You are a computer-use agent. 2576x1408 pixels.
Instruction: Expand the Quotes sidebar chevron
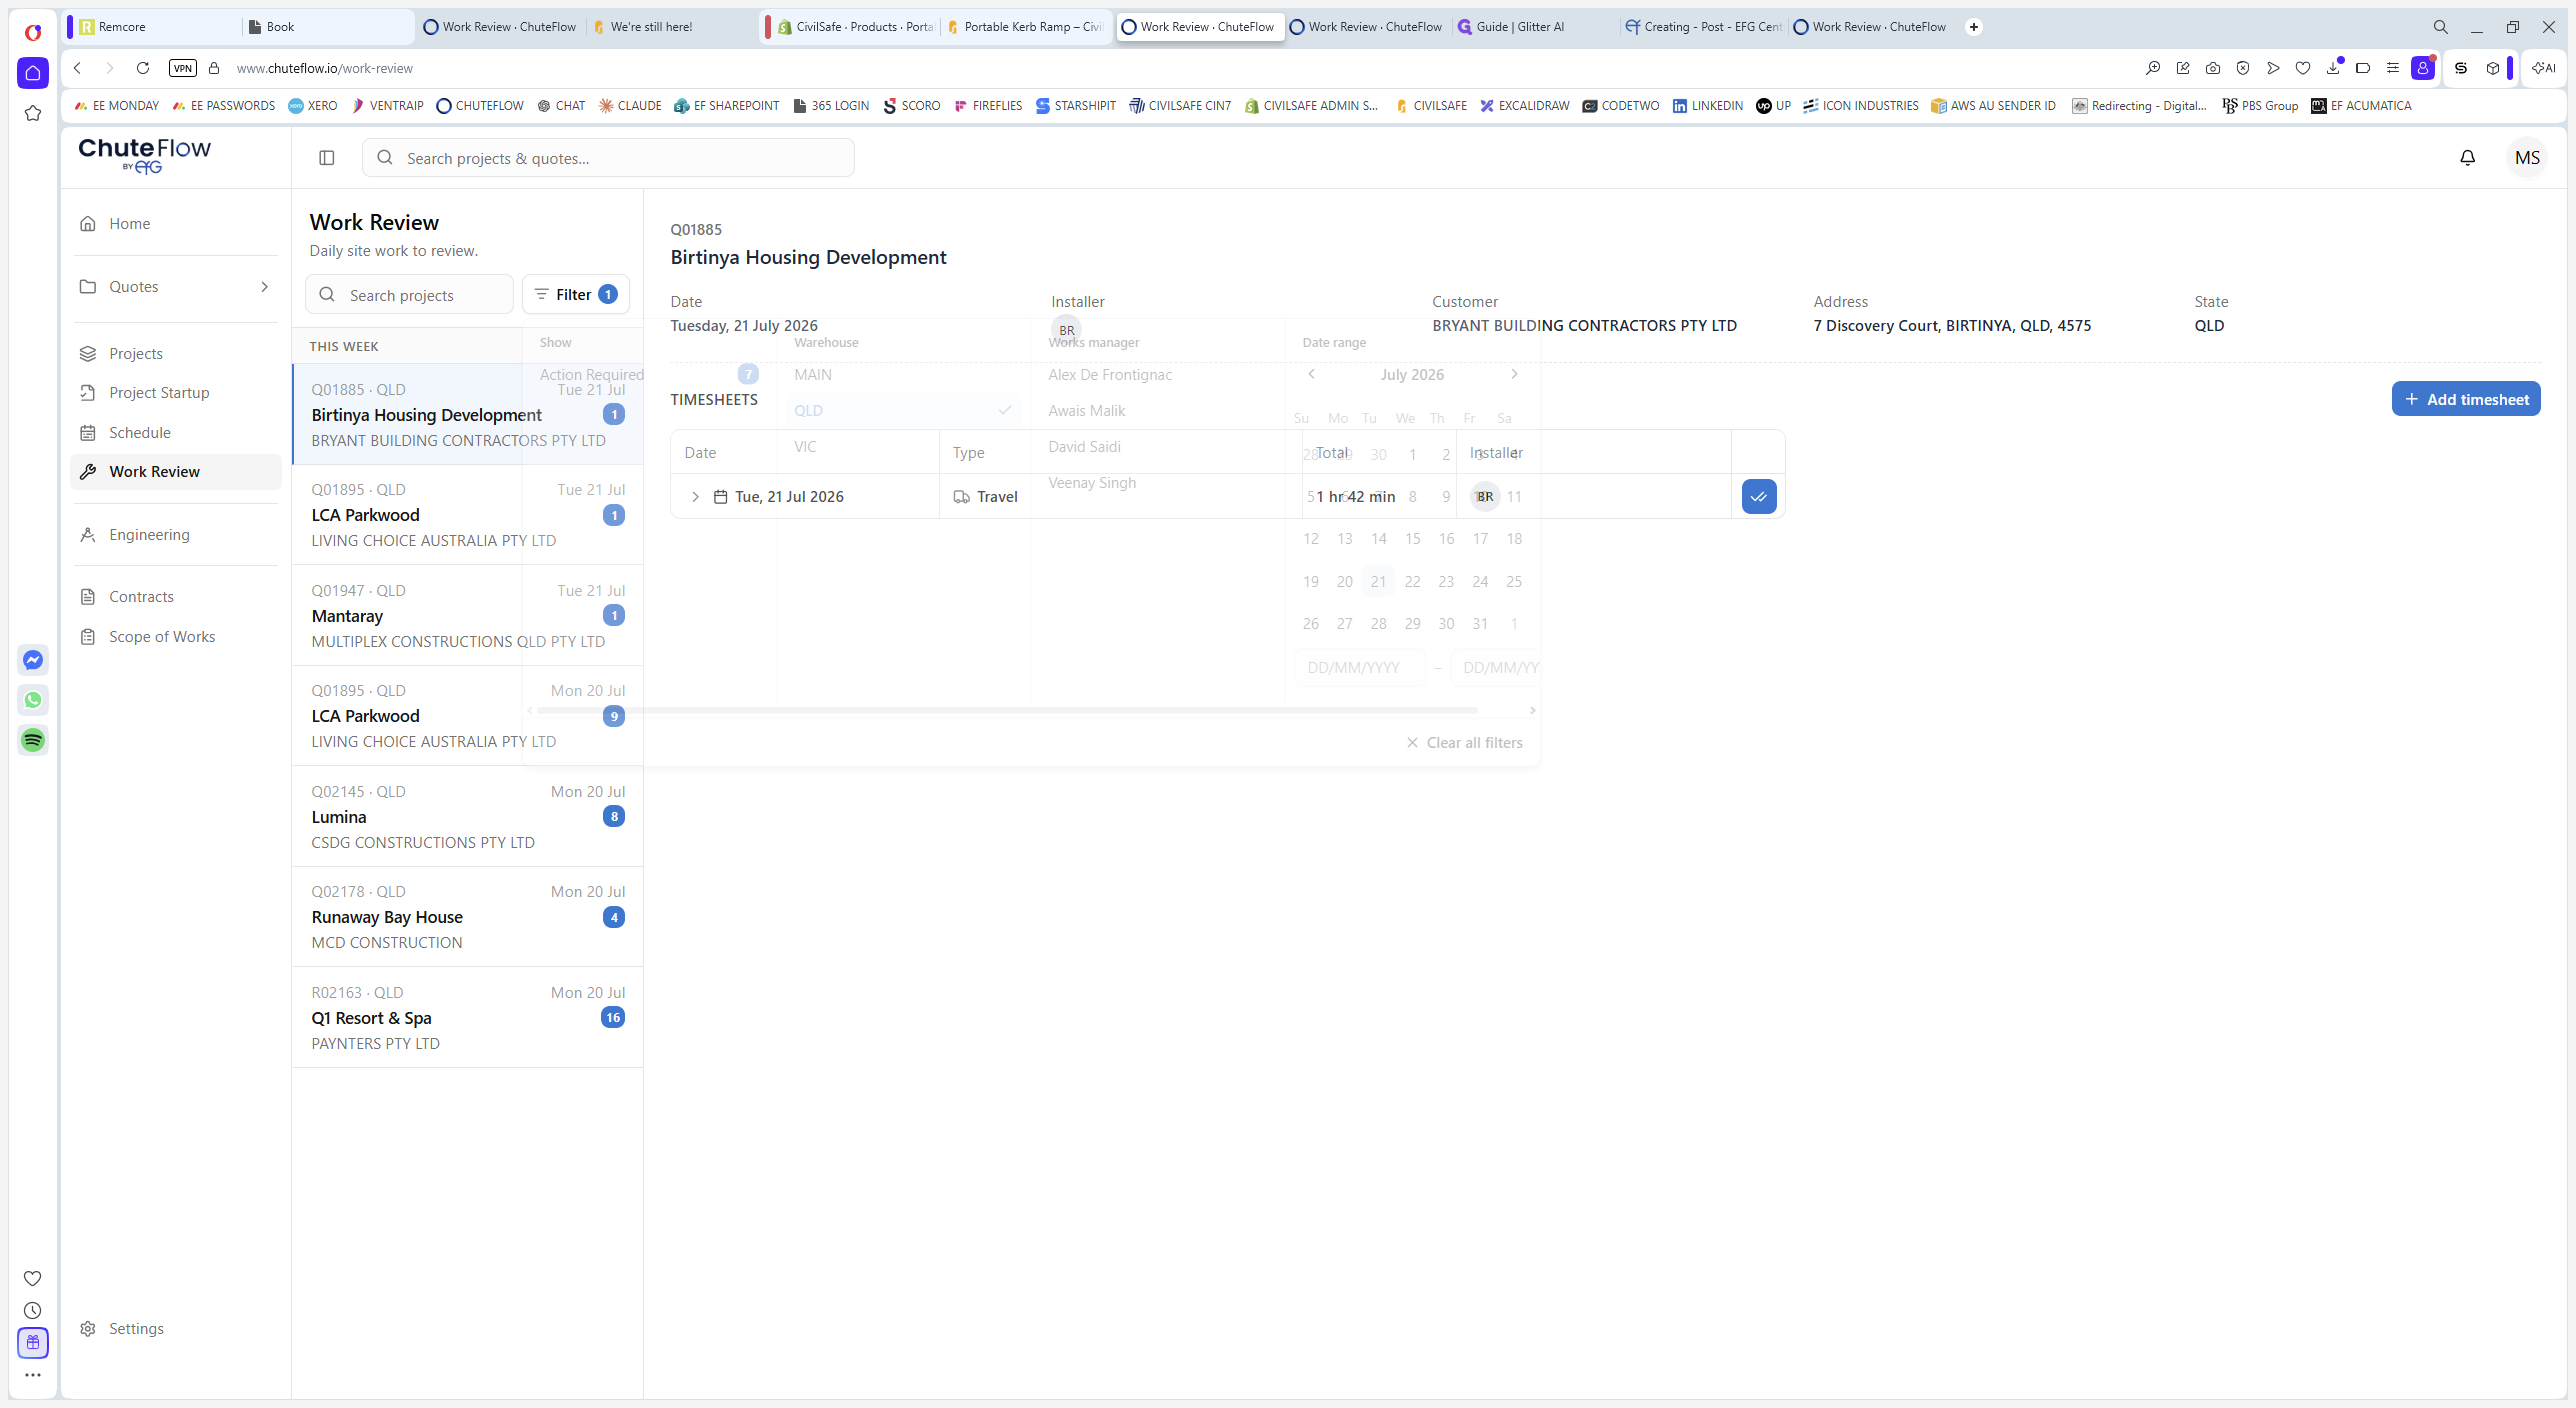(264, 287)
